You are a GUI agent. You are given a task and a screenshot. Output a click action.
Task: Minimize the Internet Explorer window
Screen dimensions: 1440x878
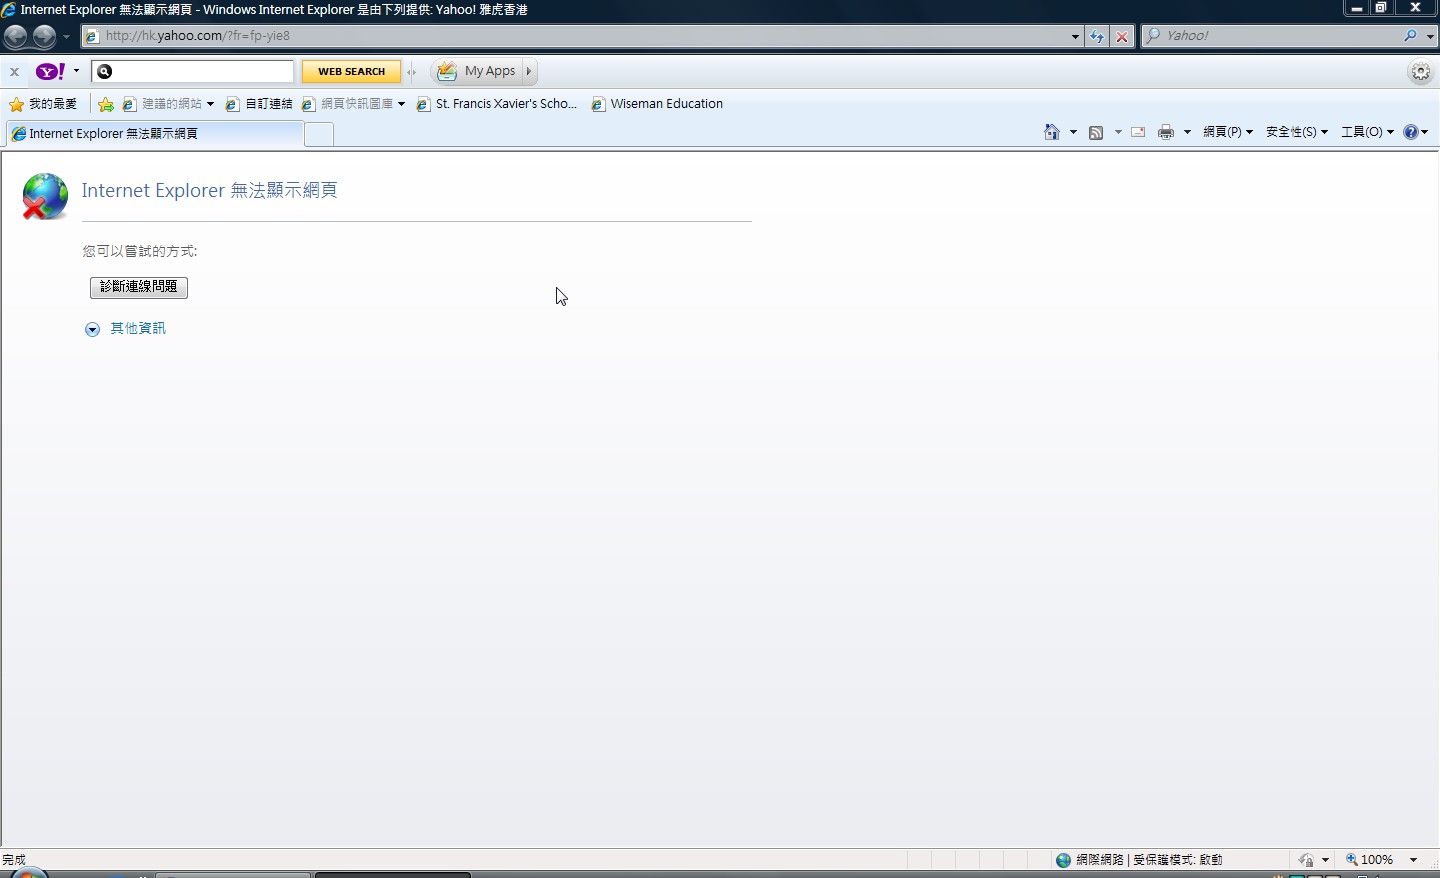point(1357,7)
